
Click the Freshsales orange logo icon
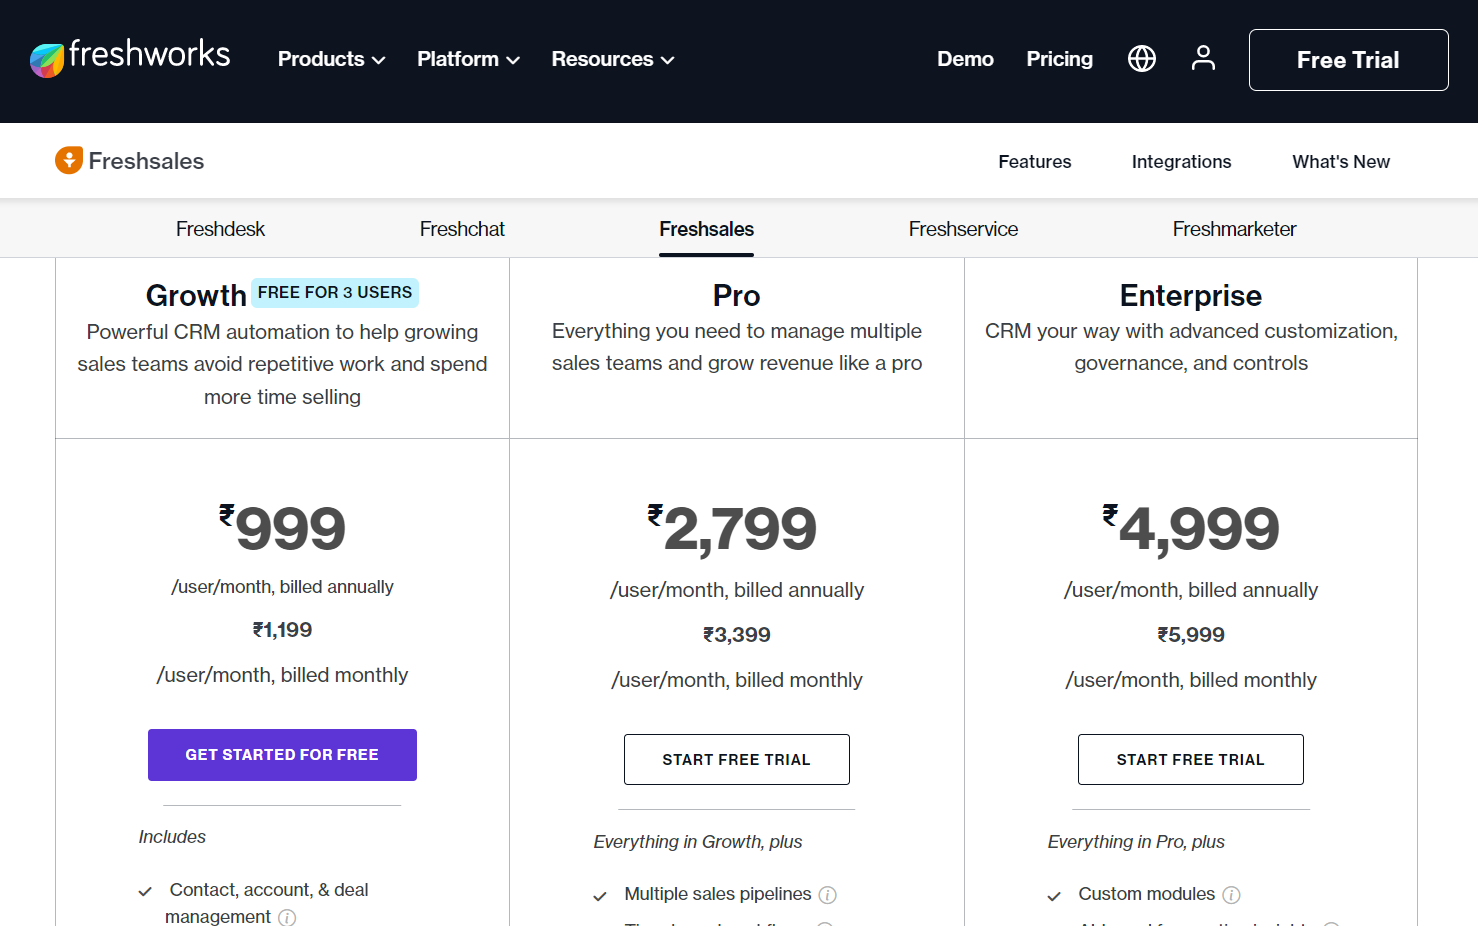(x=69, y=160)
